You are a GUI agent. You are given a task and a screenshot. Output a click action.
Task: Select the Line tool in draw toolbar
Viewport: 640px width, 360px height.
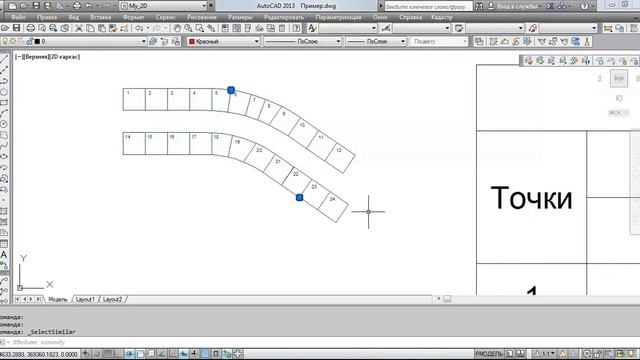pos(4,59)
